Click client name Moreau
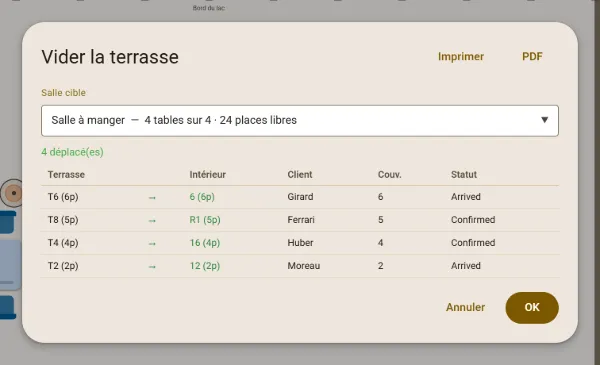The height and width of the screenshot is (365, 600). [304, 266]
